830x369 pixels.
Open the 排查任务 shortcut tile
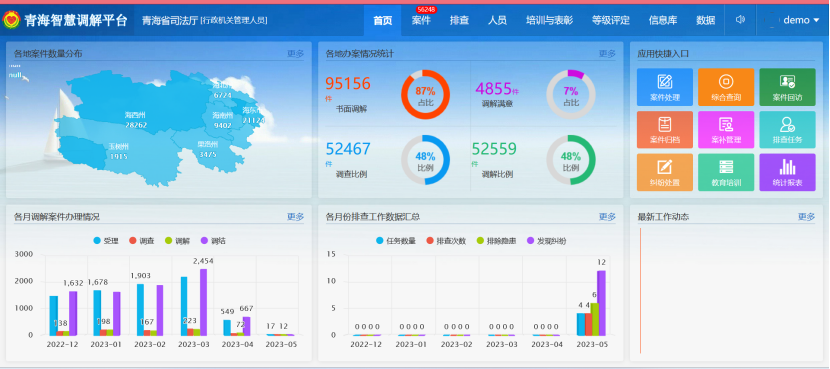tap(787, 130)
